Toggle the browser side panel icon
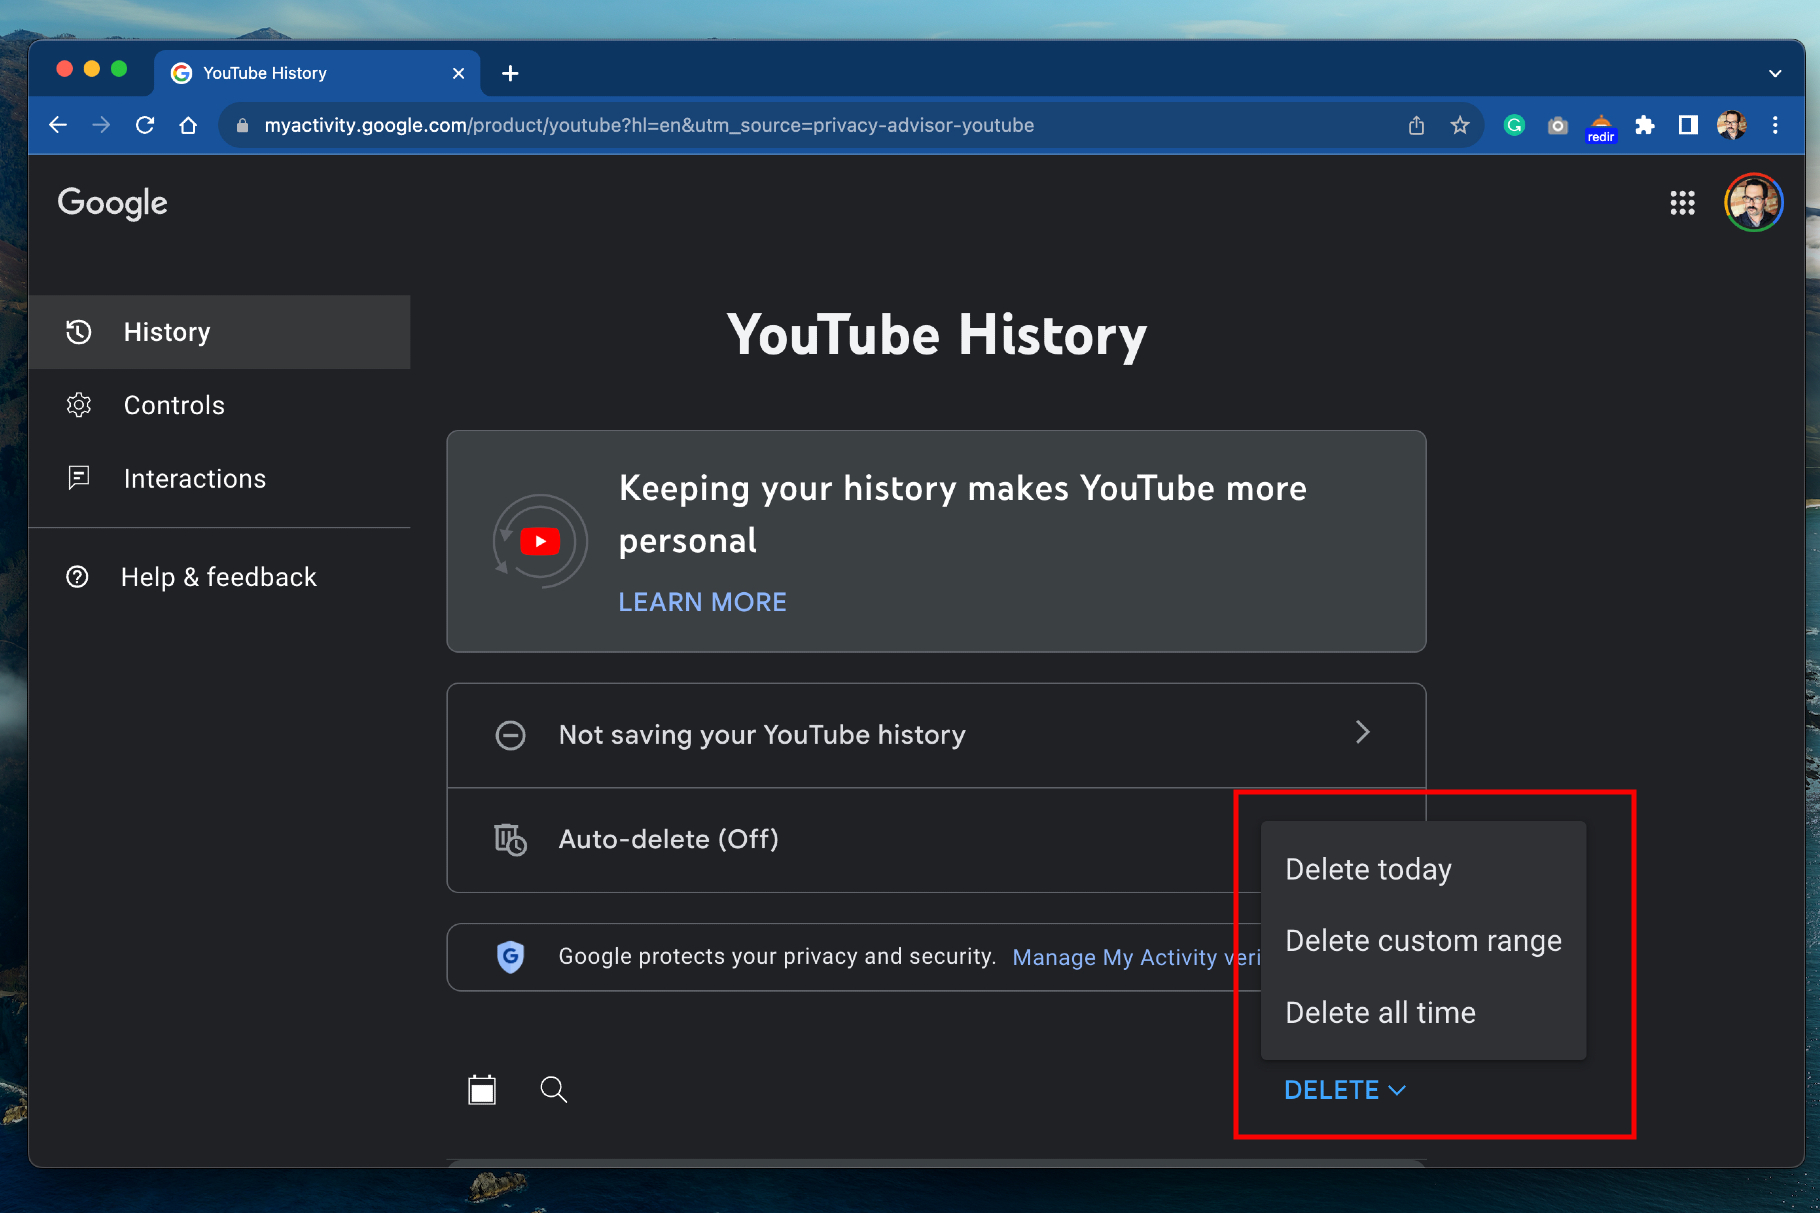 (x=1688, y=125)
